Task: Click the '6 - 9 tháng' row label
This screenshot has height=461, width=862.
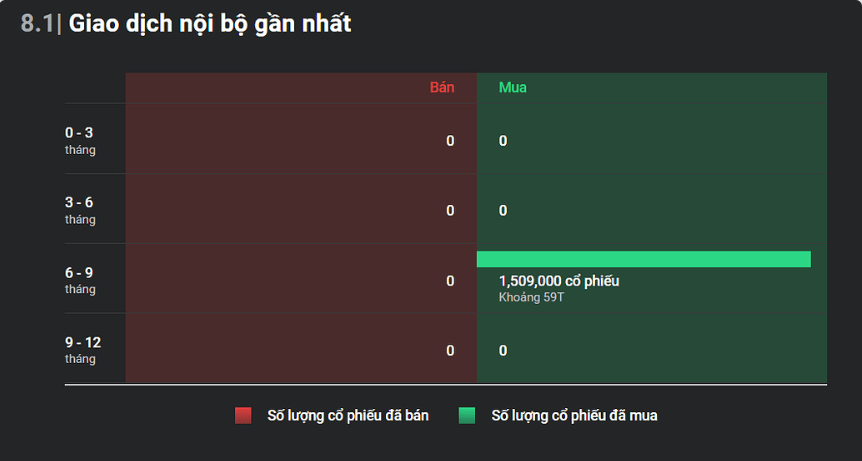Action: tap(80, 280)
